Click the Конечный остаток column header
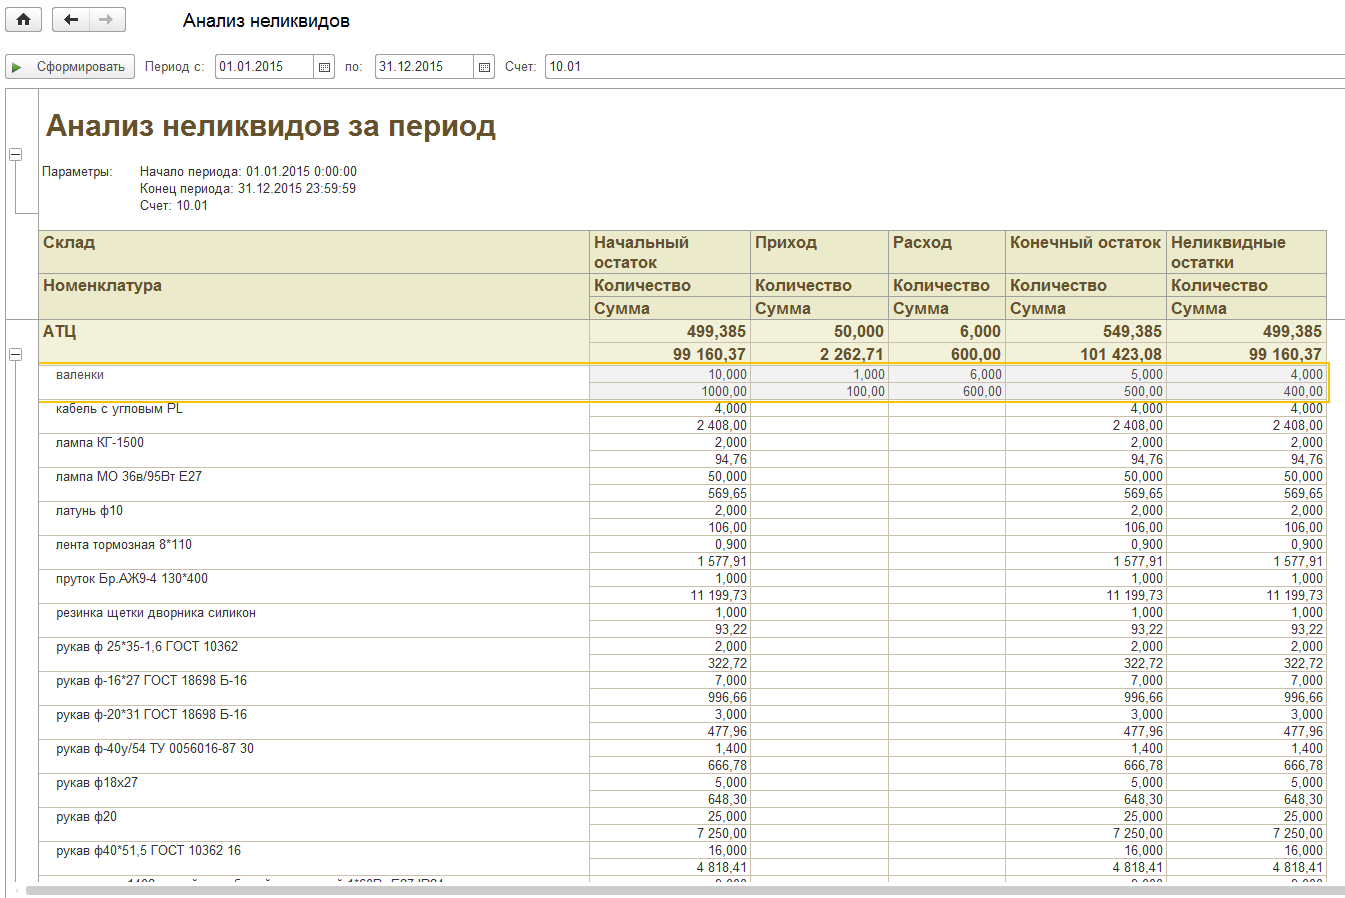 click(1086, 252)
